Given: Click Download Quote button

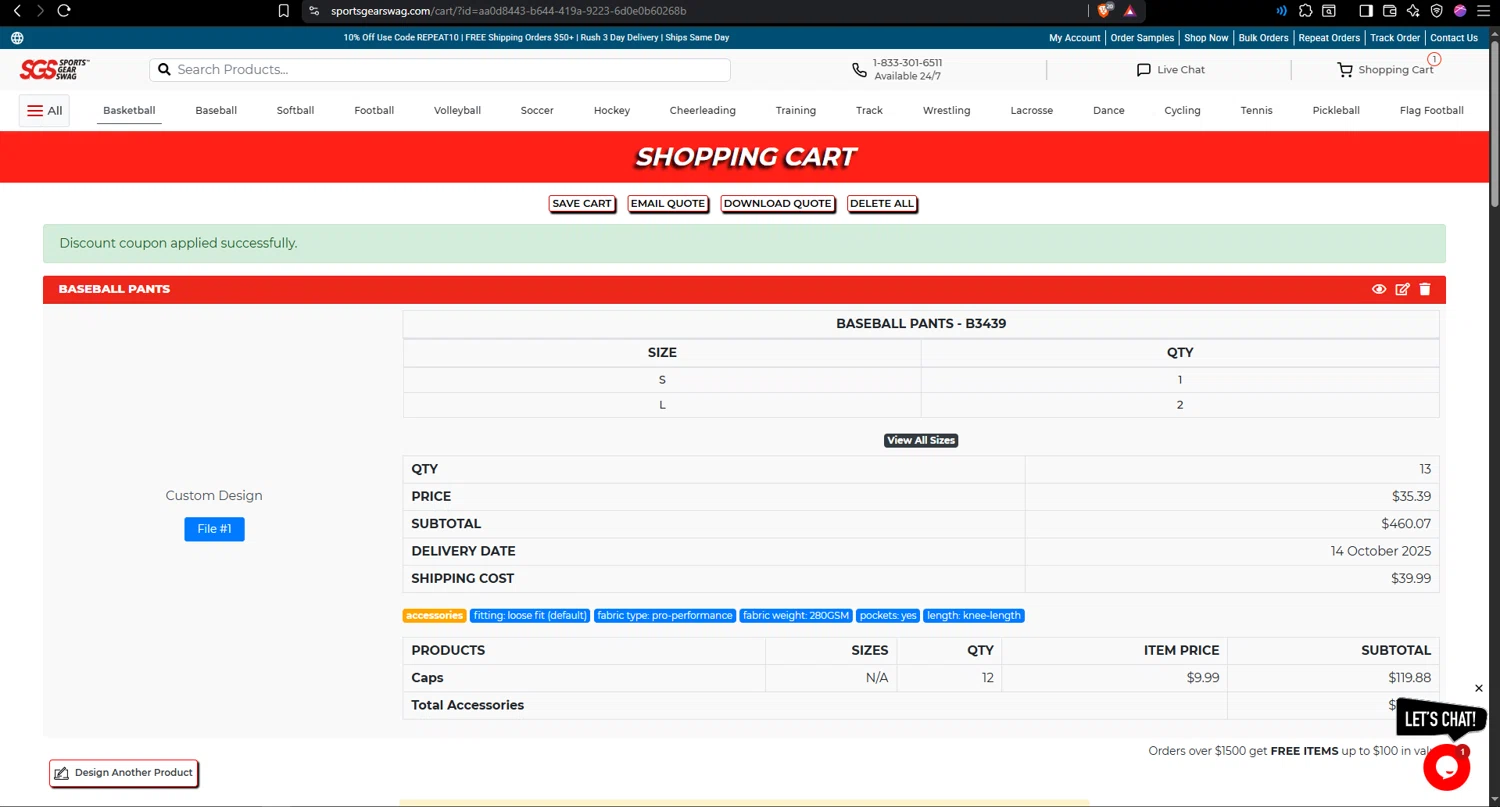Looking at the screenshot, I should coord(778,203).
